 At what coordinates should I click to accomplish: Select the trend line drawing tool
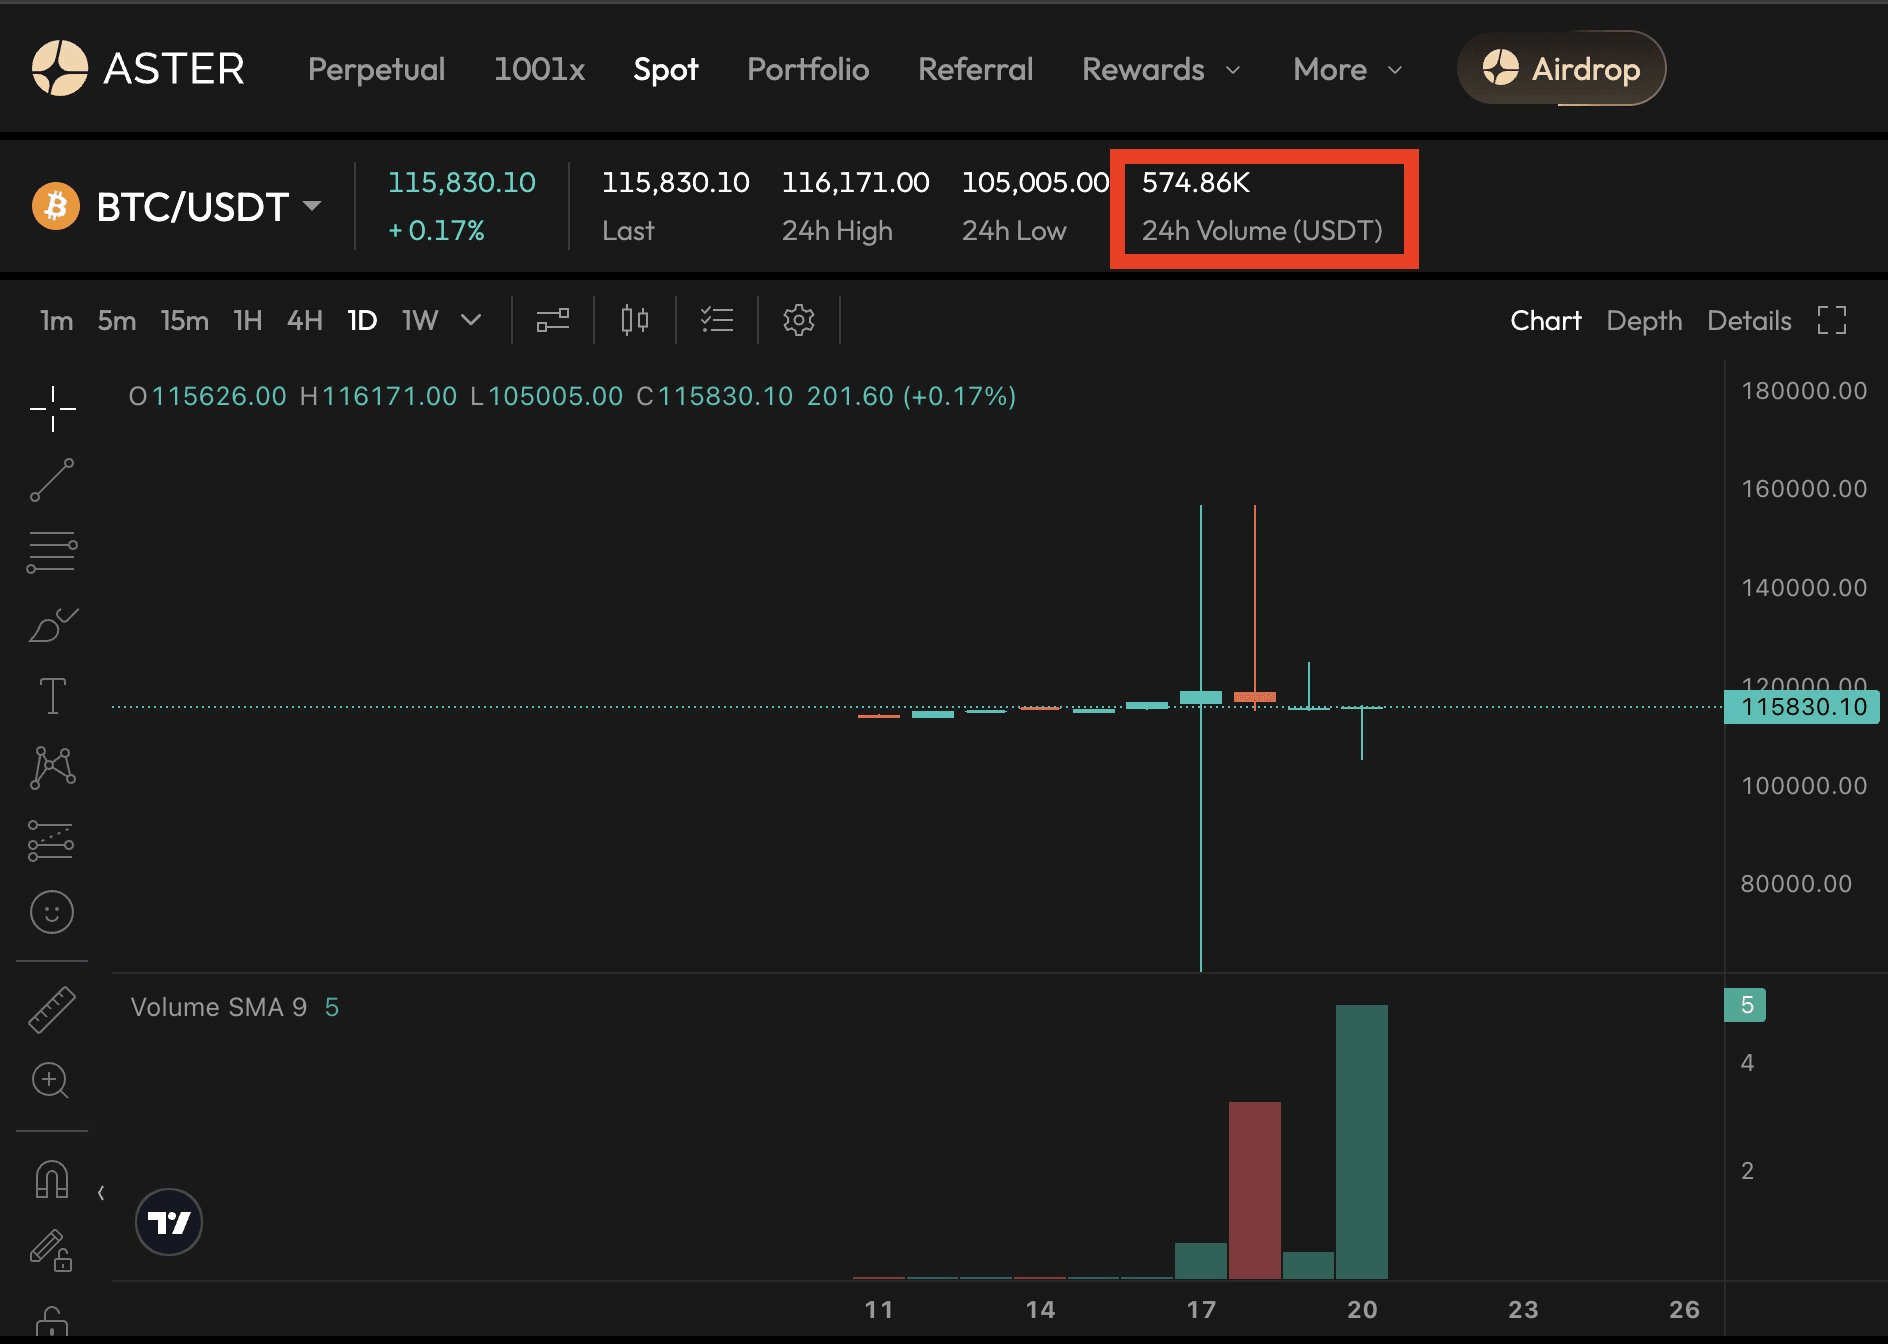52,480
